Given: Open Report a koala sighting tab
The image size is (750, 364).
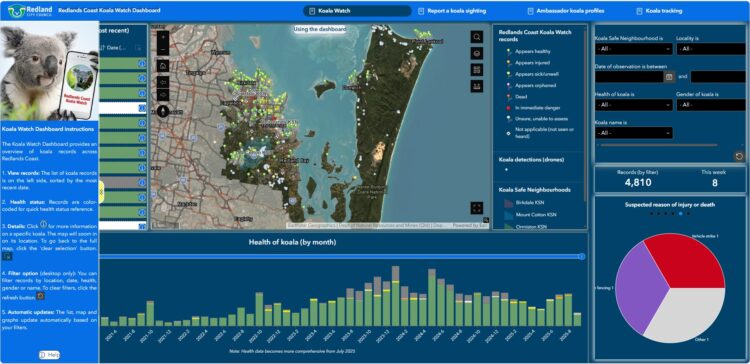Looking at the screenshot, I should pos(452,11).
